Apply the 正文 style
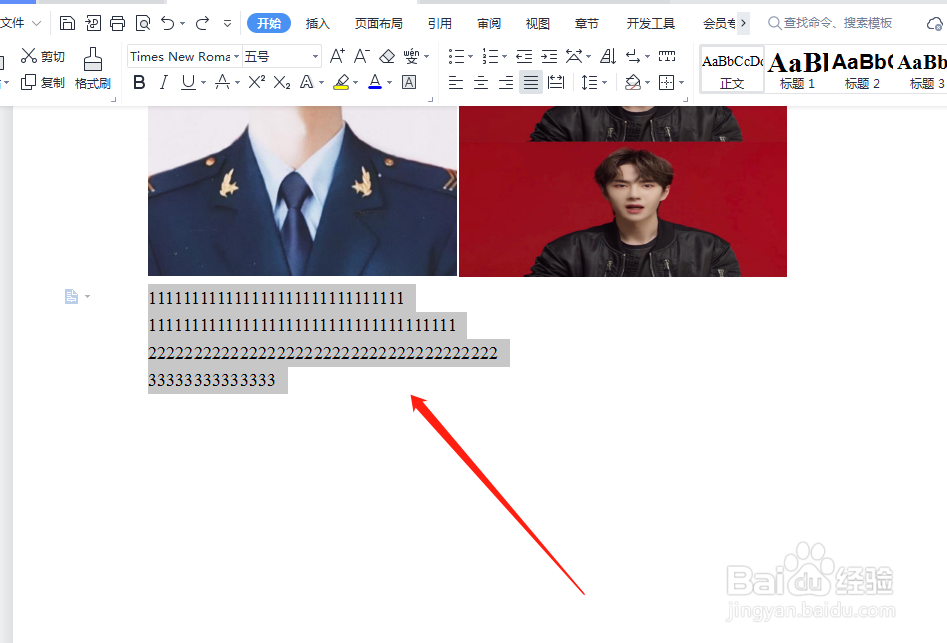 point(732,69)
